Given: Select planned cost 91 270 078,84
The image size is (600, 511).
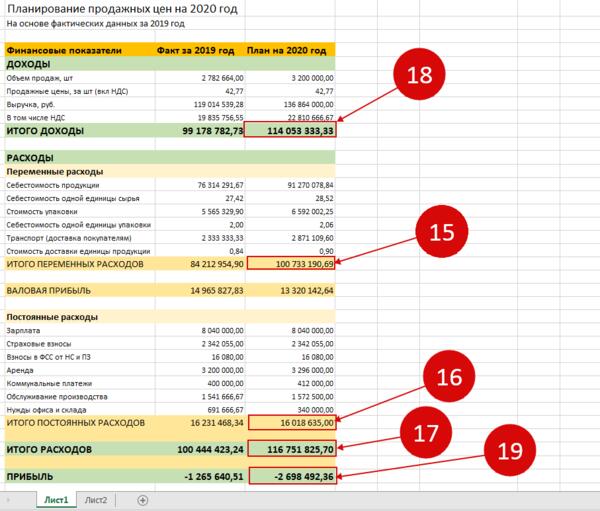Looking at the screenshot, I should [310, 185].
